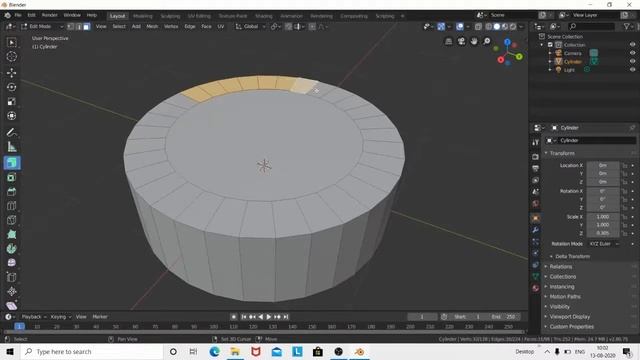Select the Extrude Region tool
Image resolution: width=640 pixels, height=360 pixels.
11,163
